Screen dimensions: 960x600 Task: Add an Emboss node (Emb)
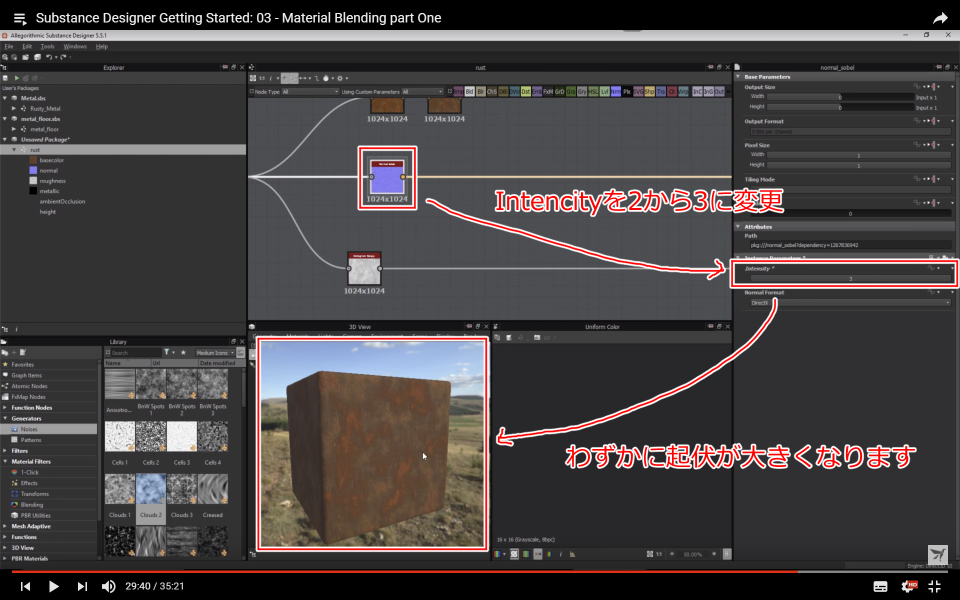coord(537,91)
